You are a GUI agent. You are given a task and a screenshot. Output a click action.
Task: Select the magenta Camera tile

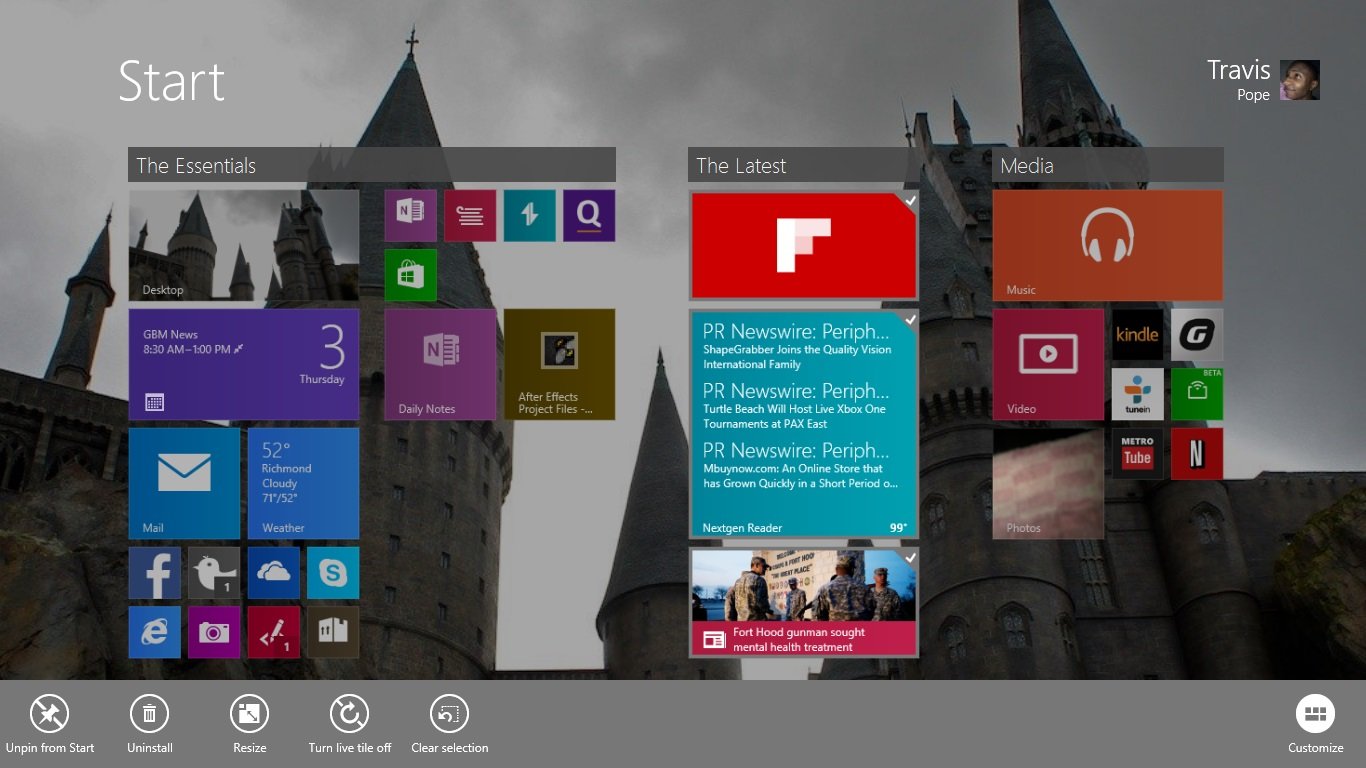coord(214,632)
